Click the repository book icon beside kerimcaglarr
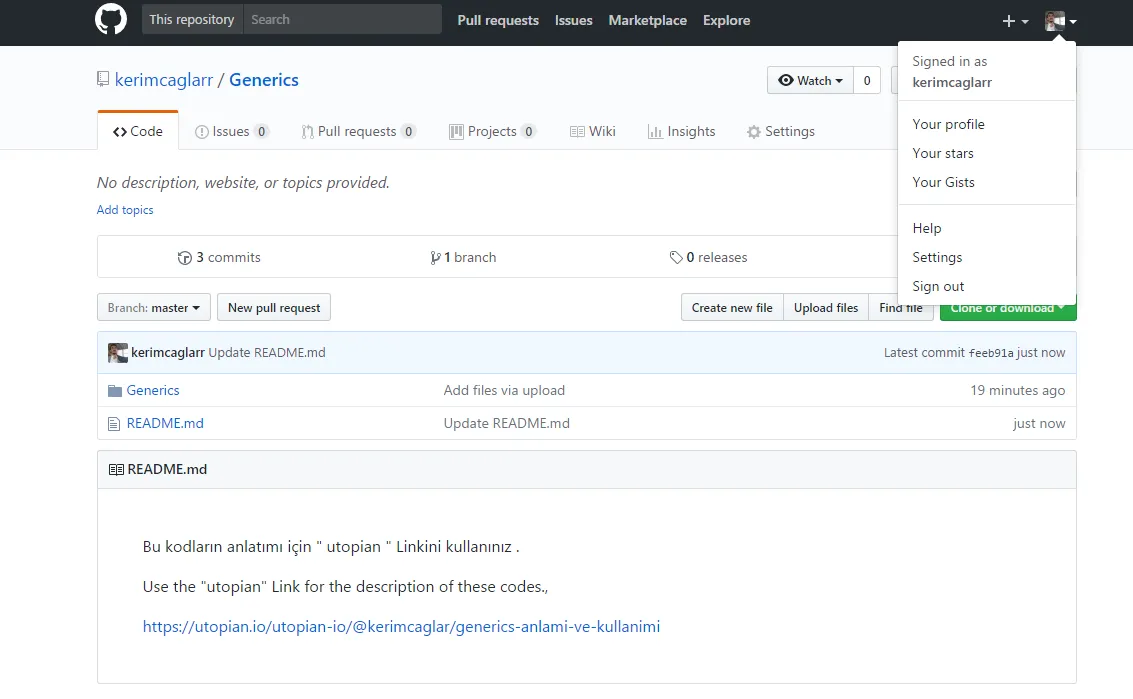 (103, 79)
